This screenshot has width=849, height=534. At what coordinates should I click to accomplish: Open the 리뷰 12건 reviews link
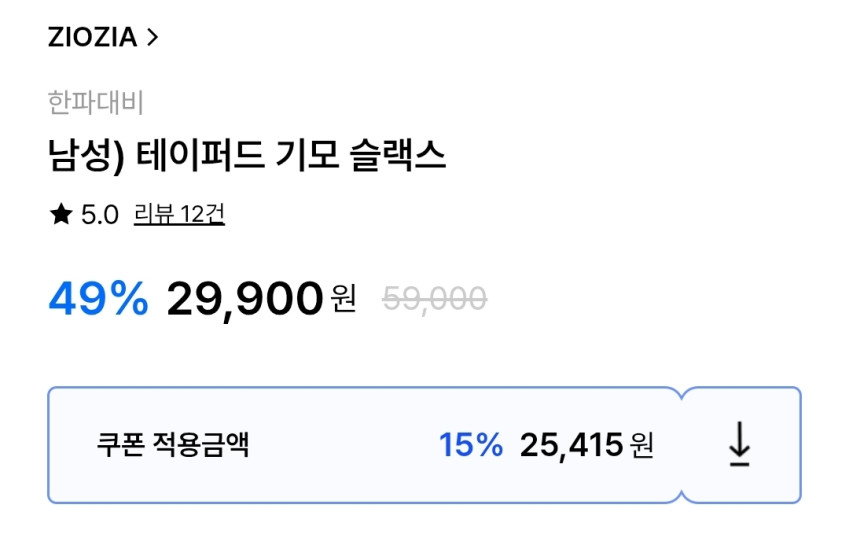(x=178, y=215)
